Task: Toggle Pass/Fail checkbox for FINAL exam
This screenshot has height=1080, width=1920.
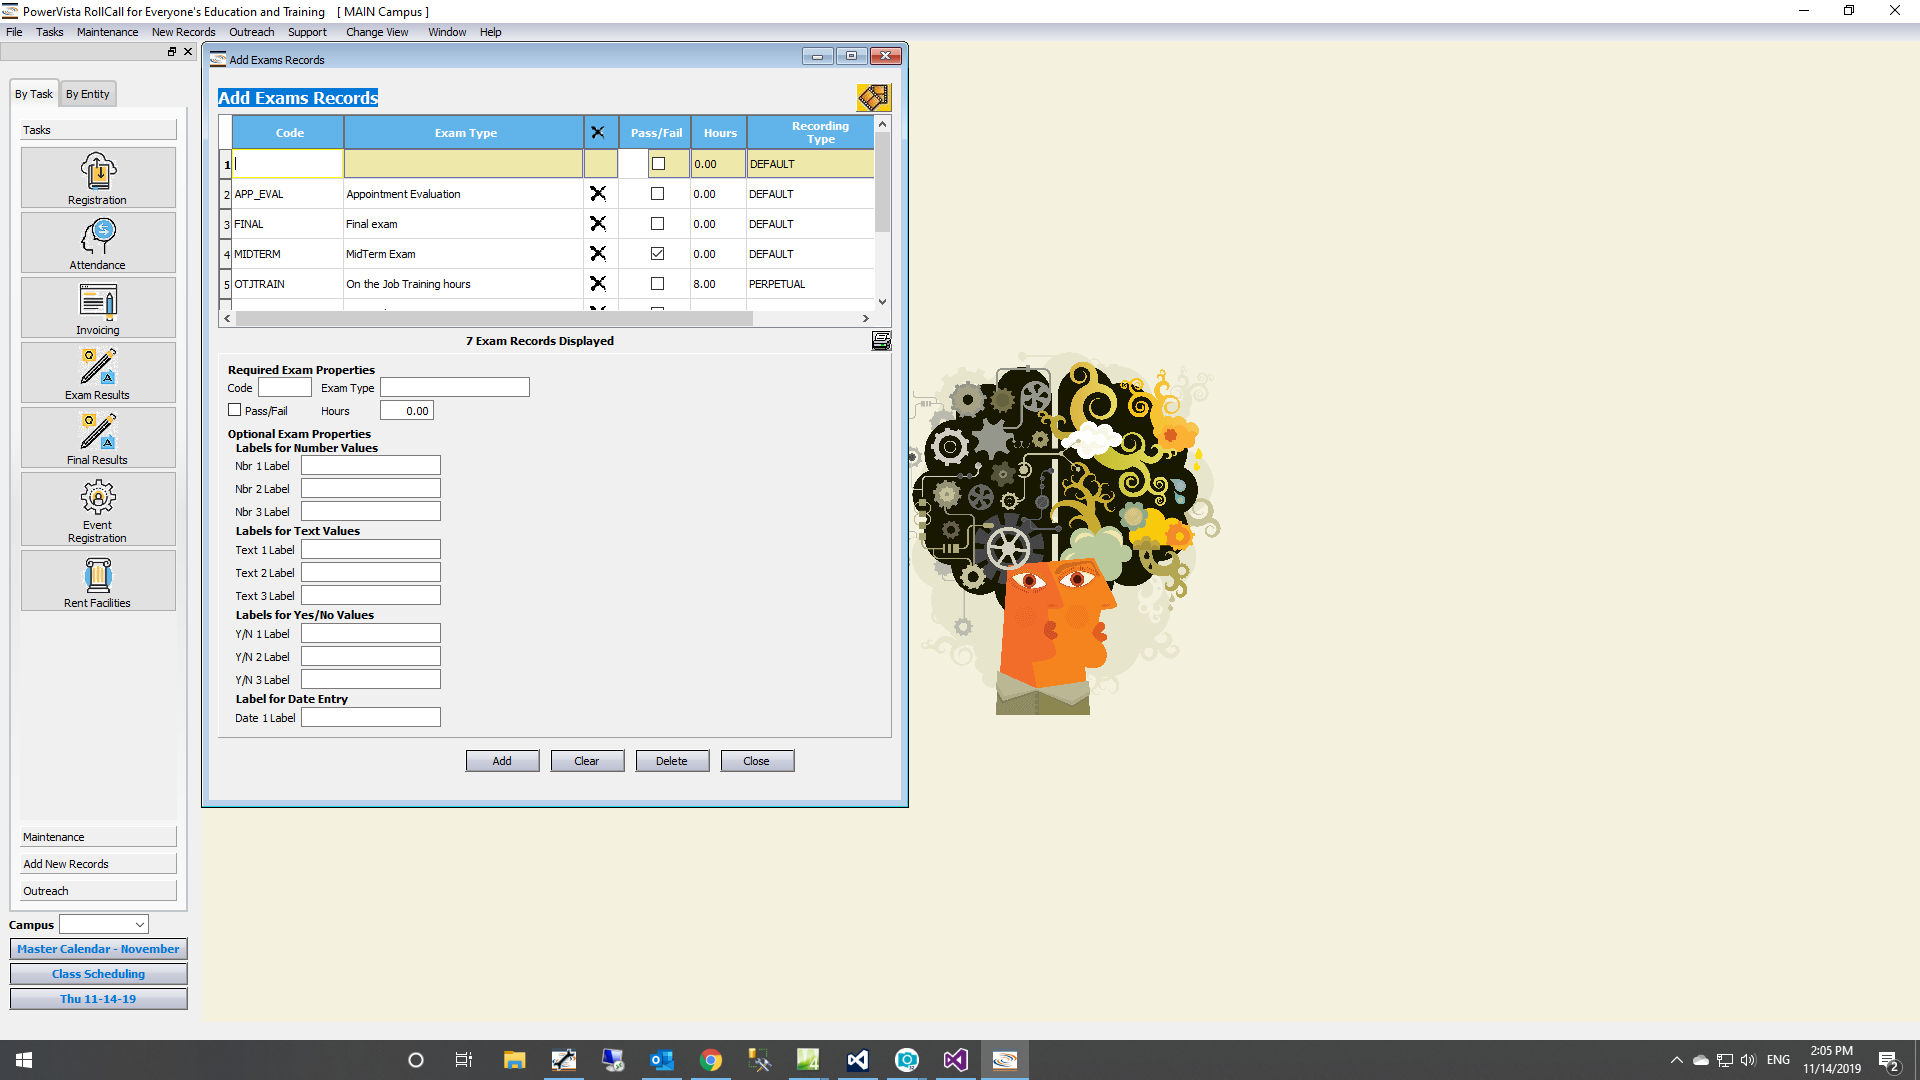Action: pyautogui.click(x=657, y=224)
